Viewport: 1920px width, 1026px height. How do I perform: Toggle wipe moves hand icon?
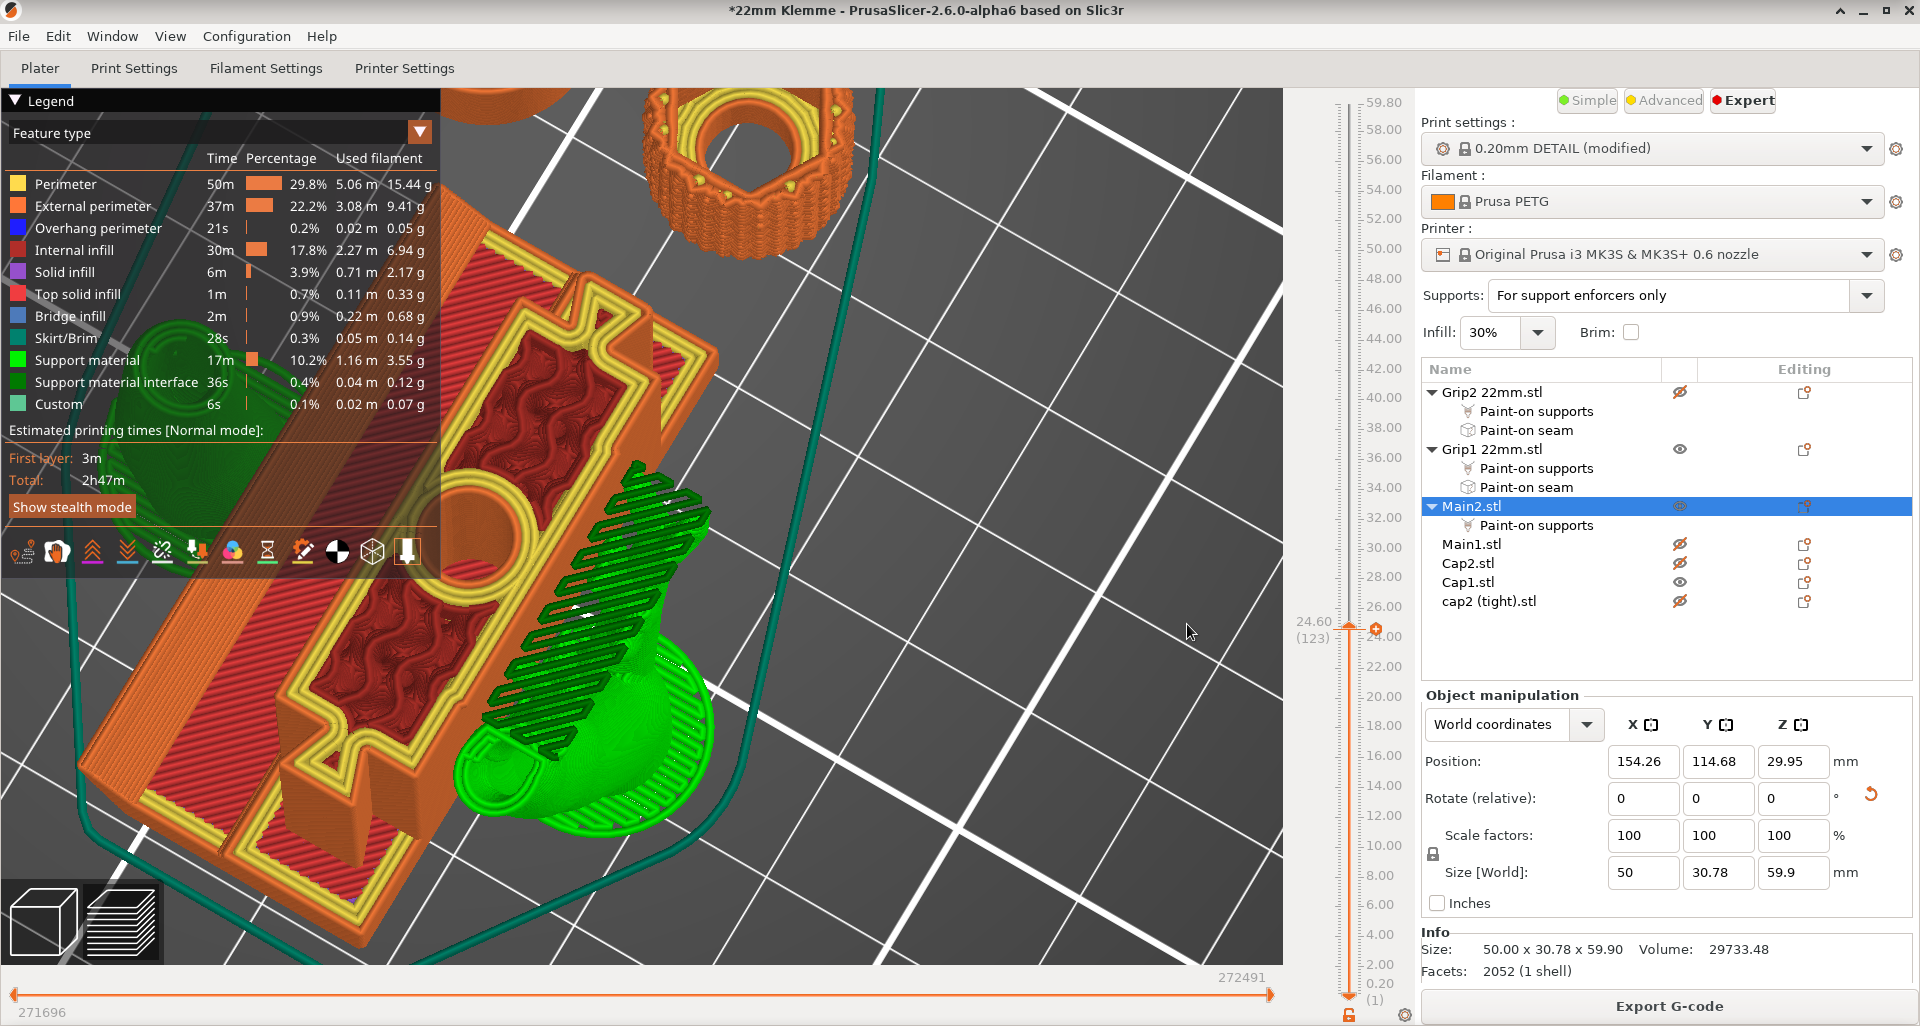point(58,551)
